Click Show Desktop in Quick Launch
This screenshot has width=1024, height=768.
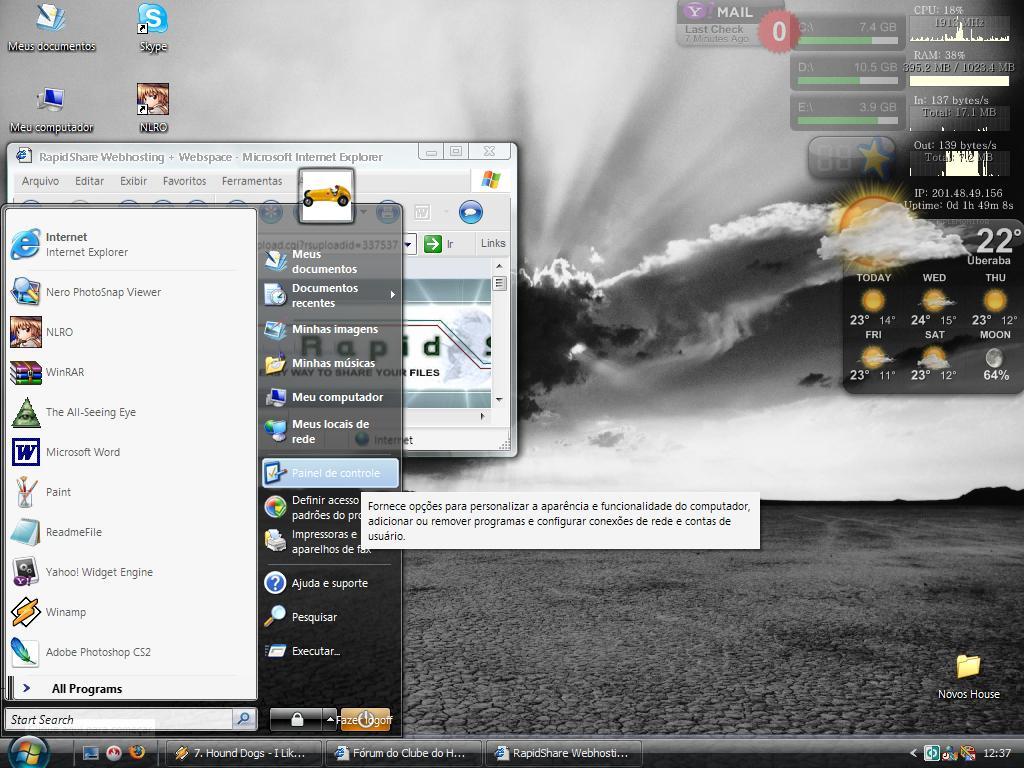coord(91,753)
